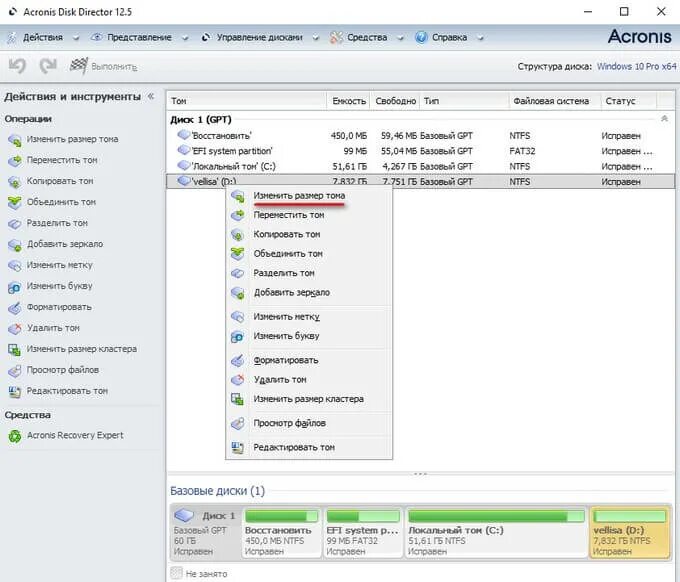This screenshot has width=680, height=582.
Task: Maximize the Acronis Disk Director window
Action: [x=624, y=12]
